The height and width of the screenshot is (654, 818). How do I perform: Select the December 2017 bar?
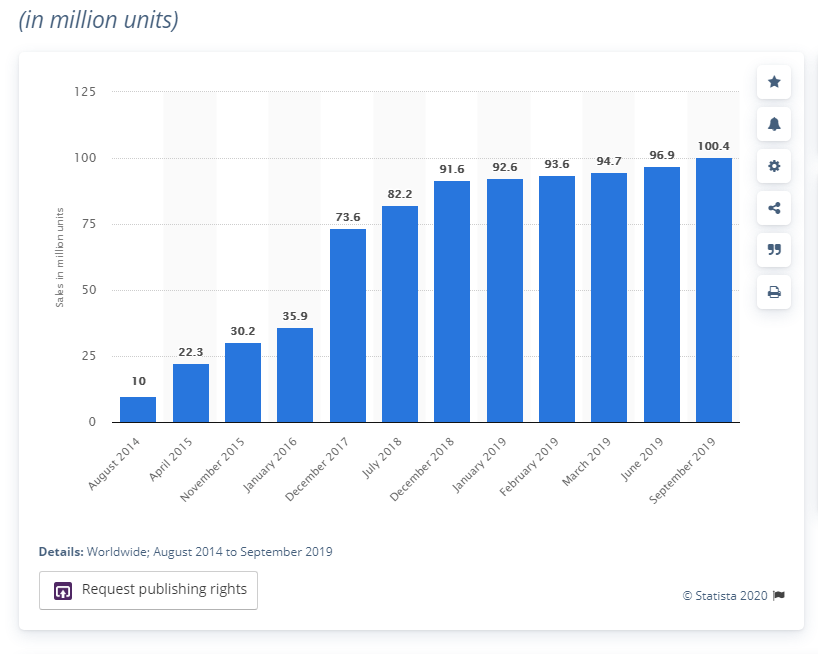click(x=347, y=325)
